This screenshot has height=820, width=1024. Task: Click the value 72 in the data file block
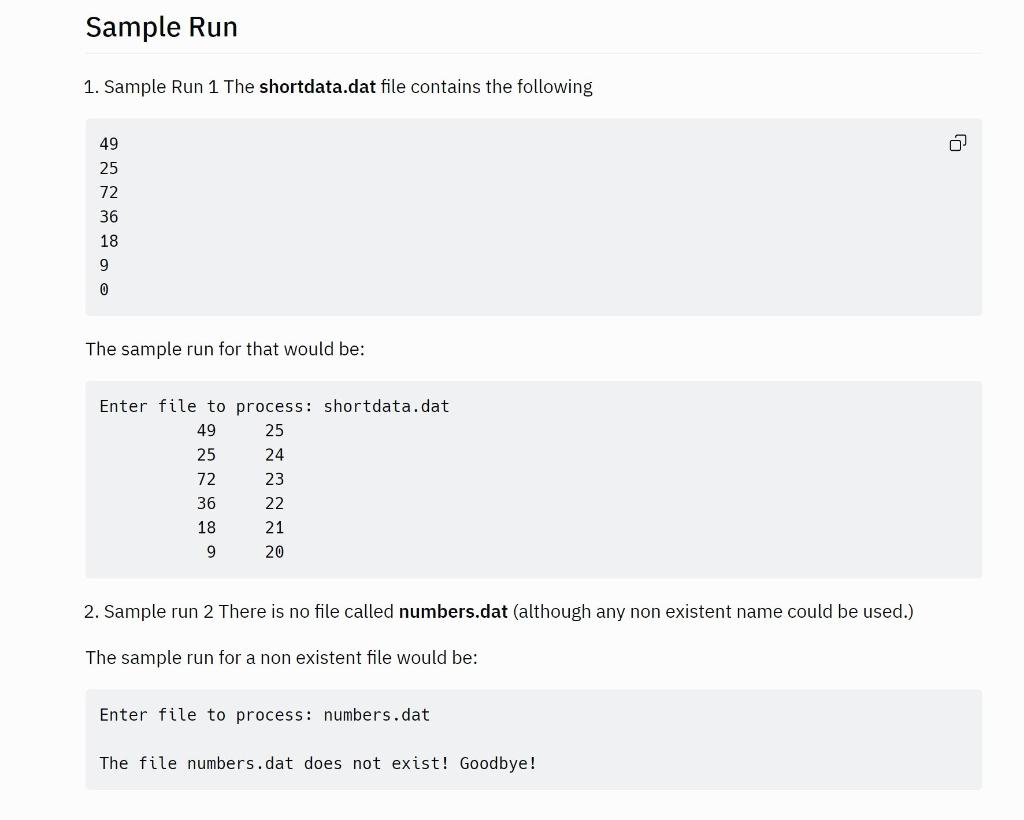pyautogui.click(x=109, y=193)
